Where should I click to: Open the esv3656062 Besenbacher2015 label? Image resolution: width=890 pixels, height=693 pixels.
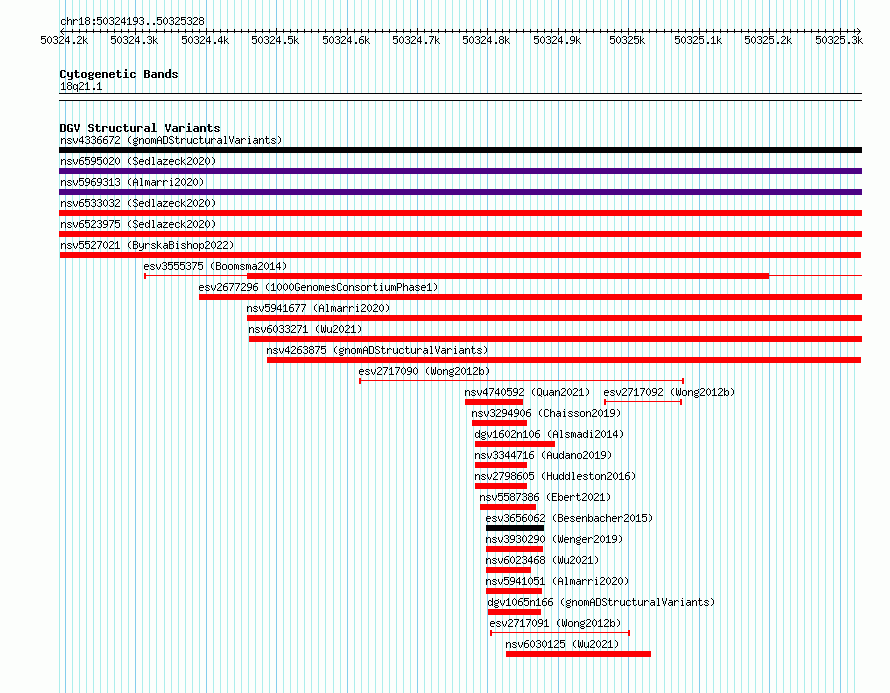point(569,518)
